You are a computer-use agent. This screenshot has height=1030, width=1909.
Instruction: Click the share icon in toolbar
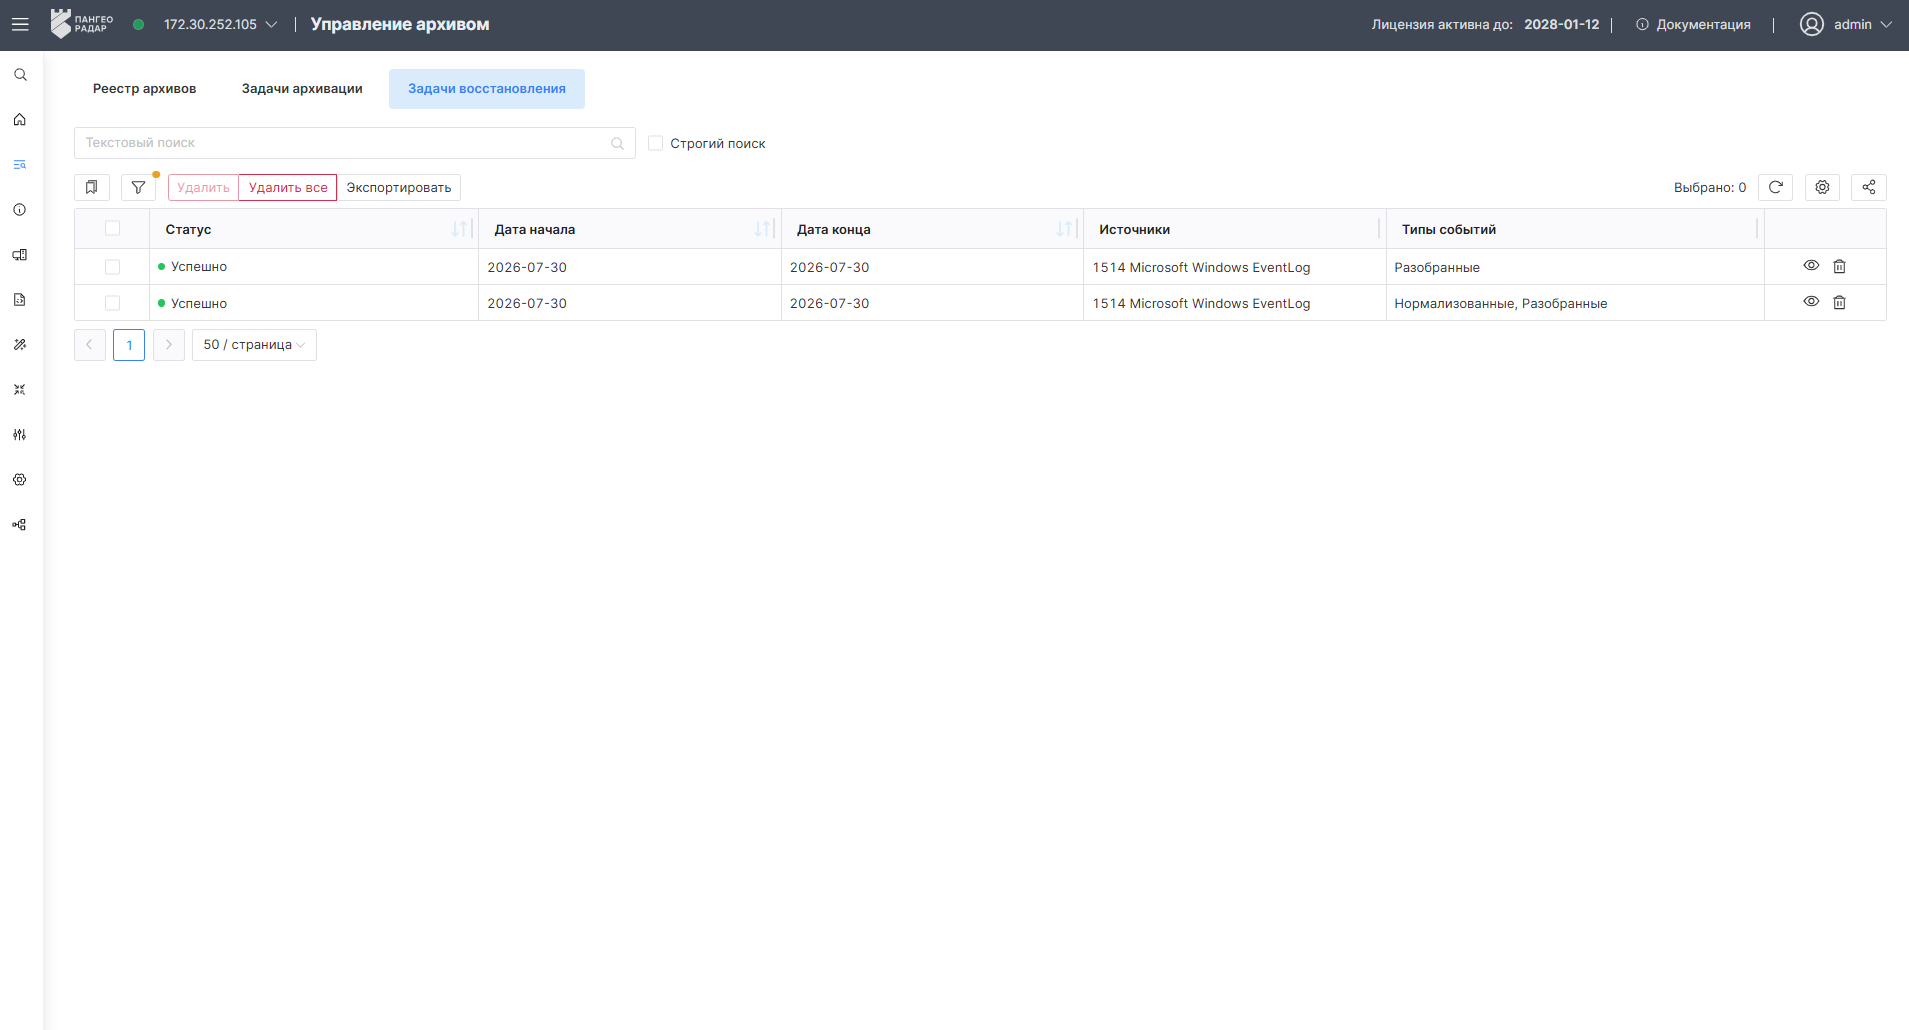tap(1869, 187)
